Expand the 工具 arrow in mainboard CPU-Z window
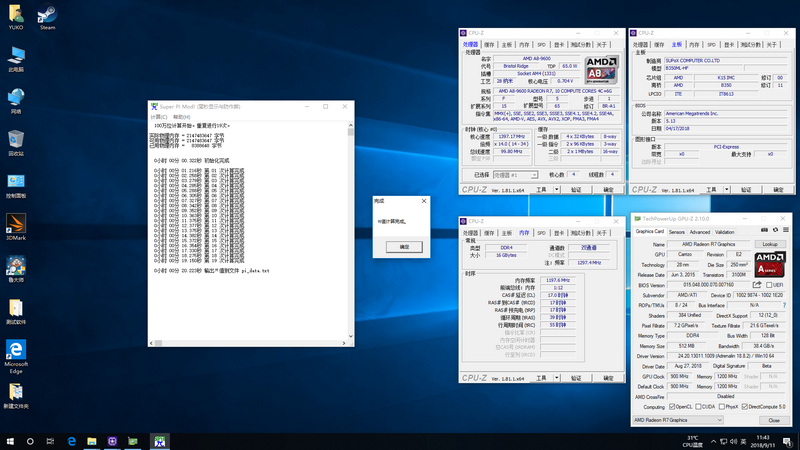The image size is (800, 450). coord(727,190)
